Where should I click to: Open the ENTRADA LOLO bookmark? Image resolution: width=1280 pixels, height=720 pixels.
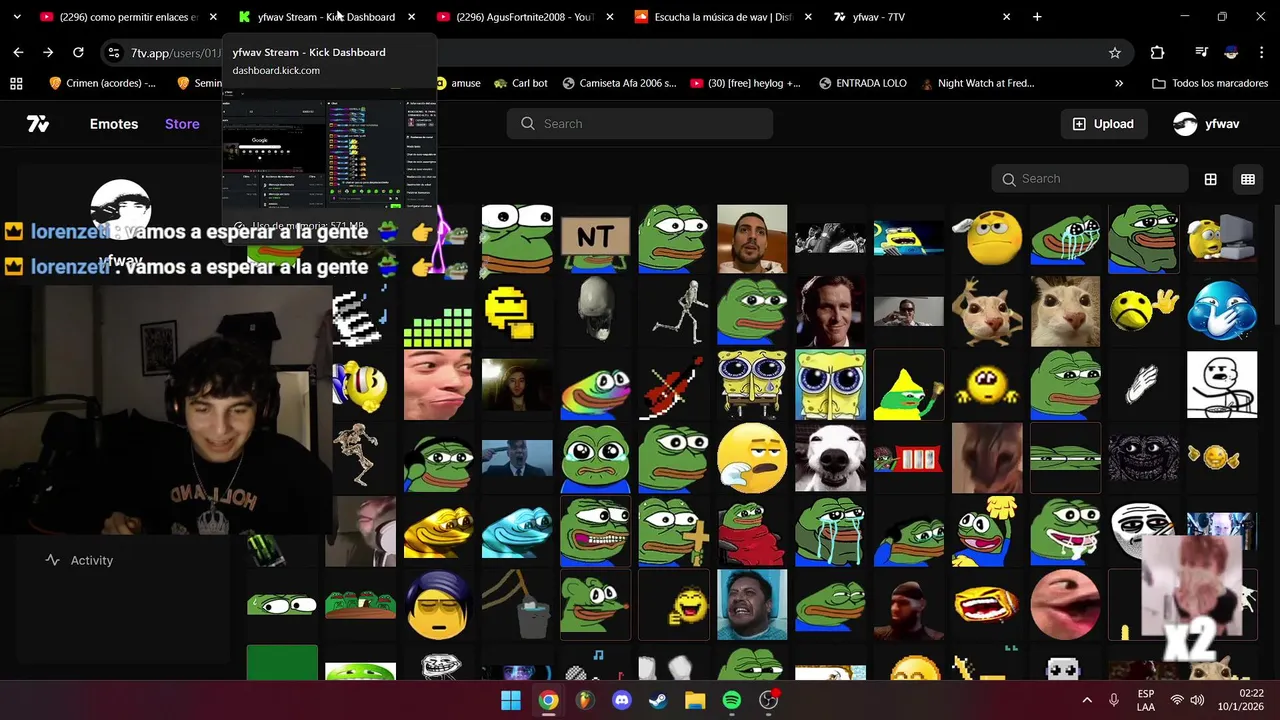pos(862,83)
